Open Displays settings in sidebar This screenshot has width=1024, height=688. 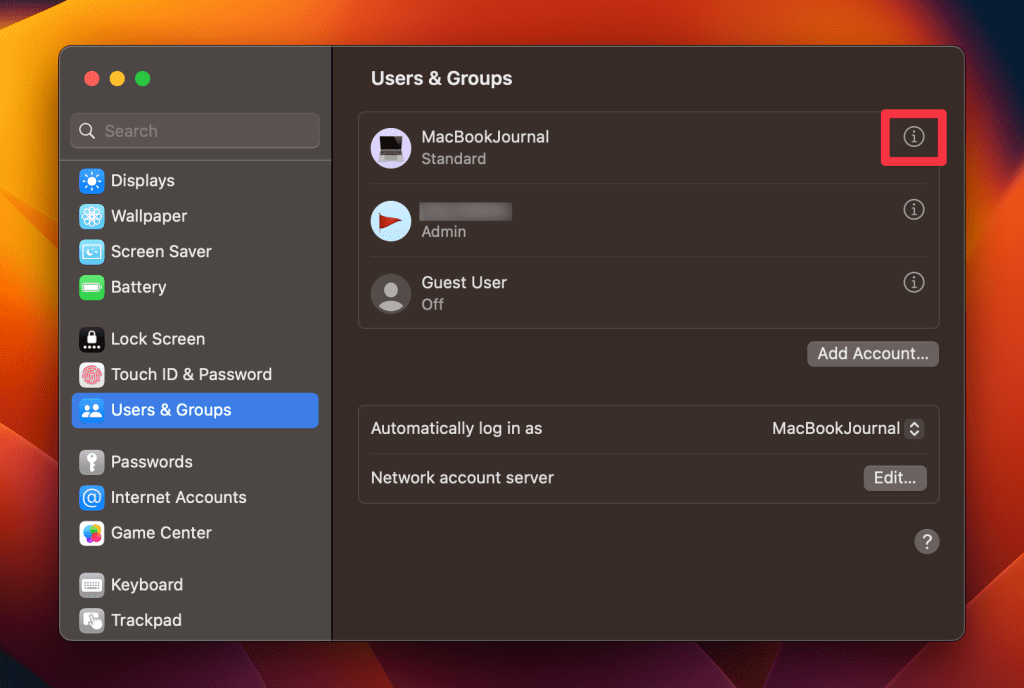click(x=142, y=181)
